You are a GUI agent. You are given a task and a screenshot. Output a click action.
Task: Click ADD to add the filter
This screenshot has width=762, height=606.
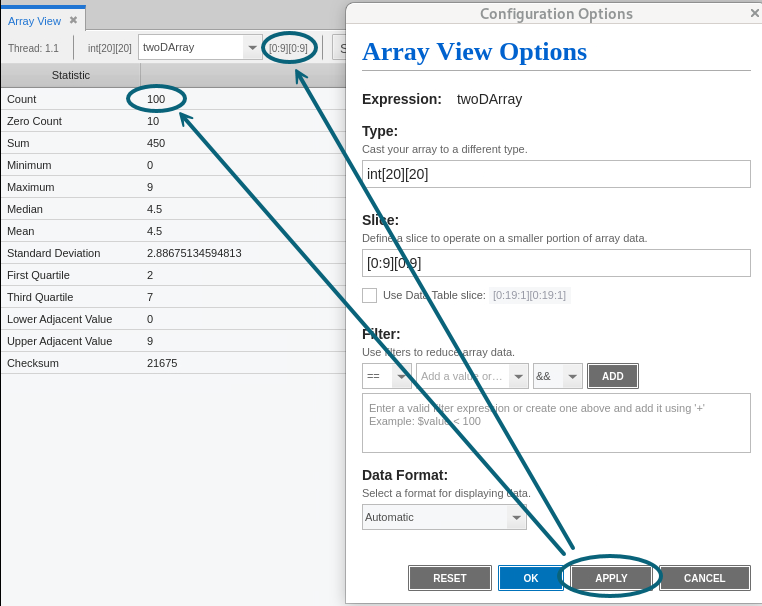612,376
